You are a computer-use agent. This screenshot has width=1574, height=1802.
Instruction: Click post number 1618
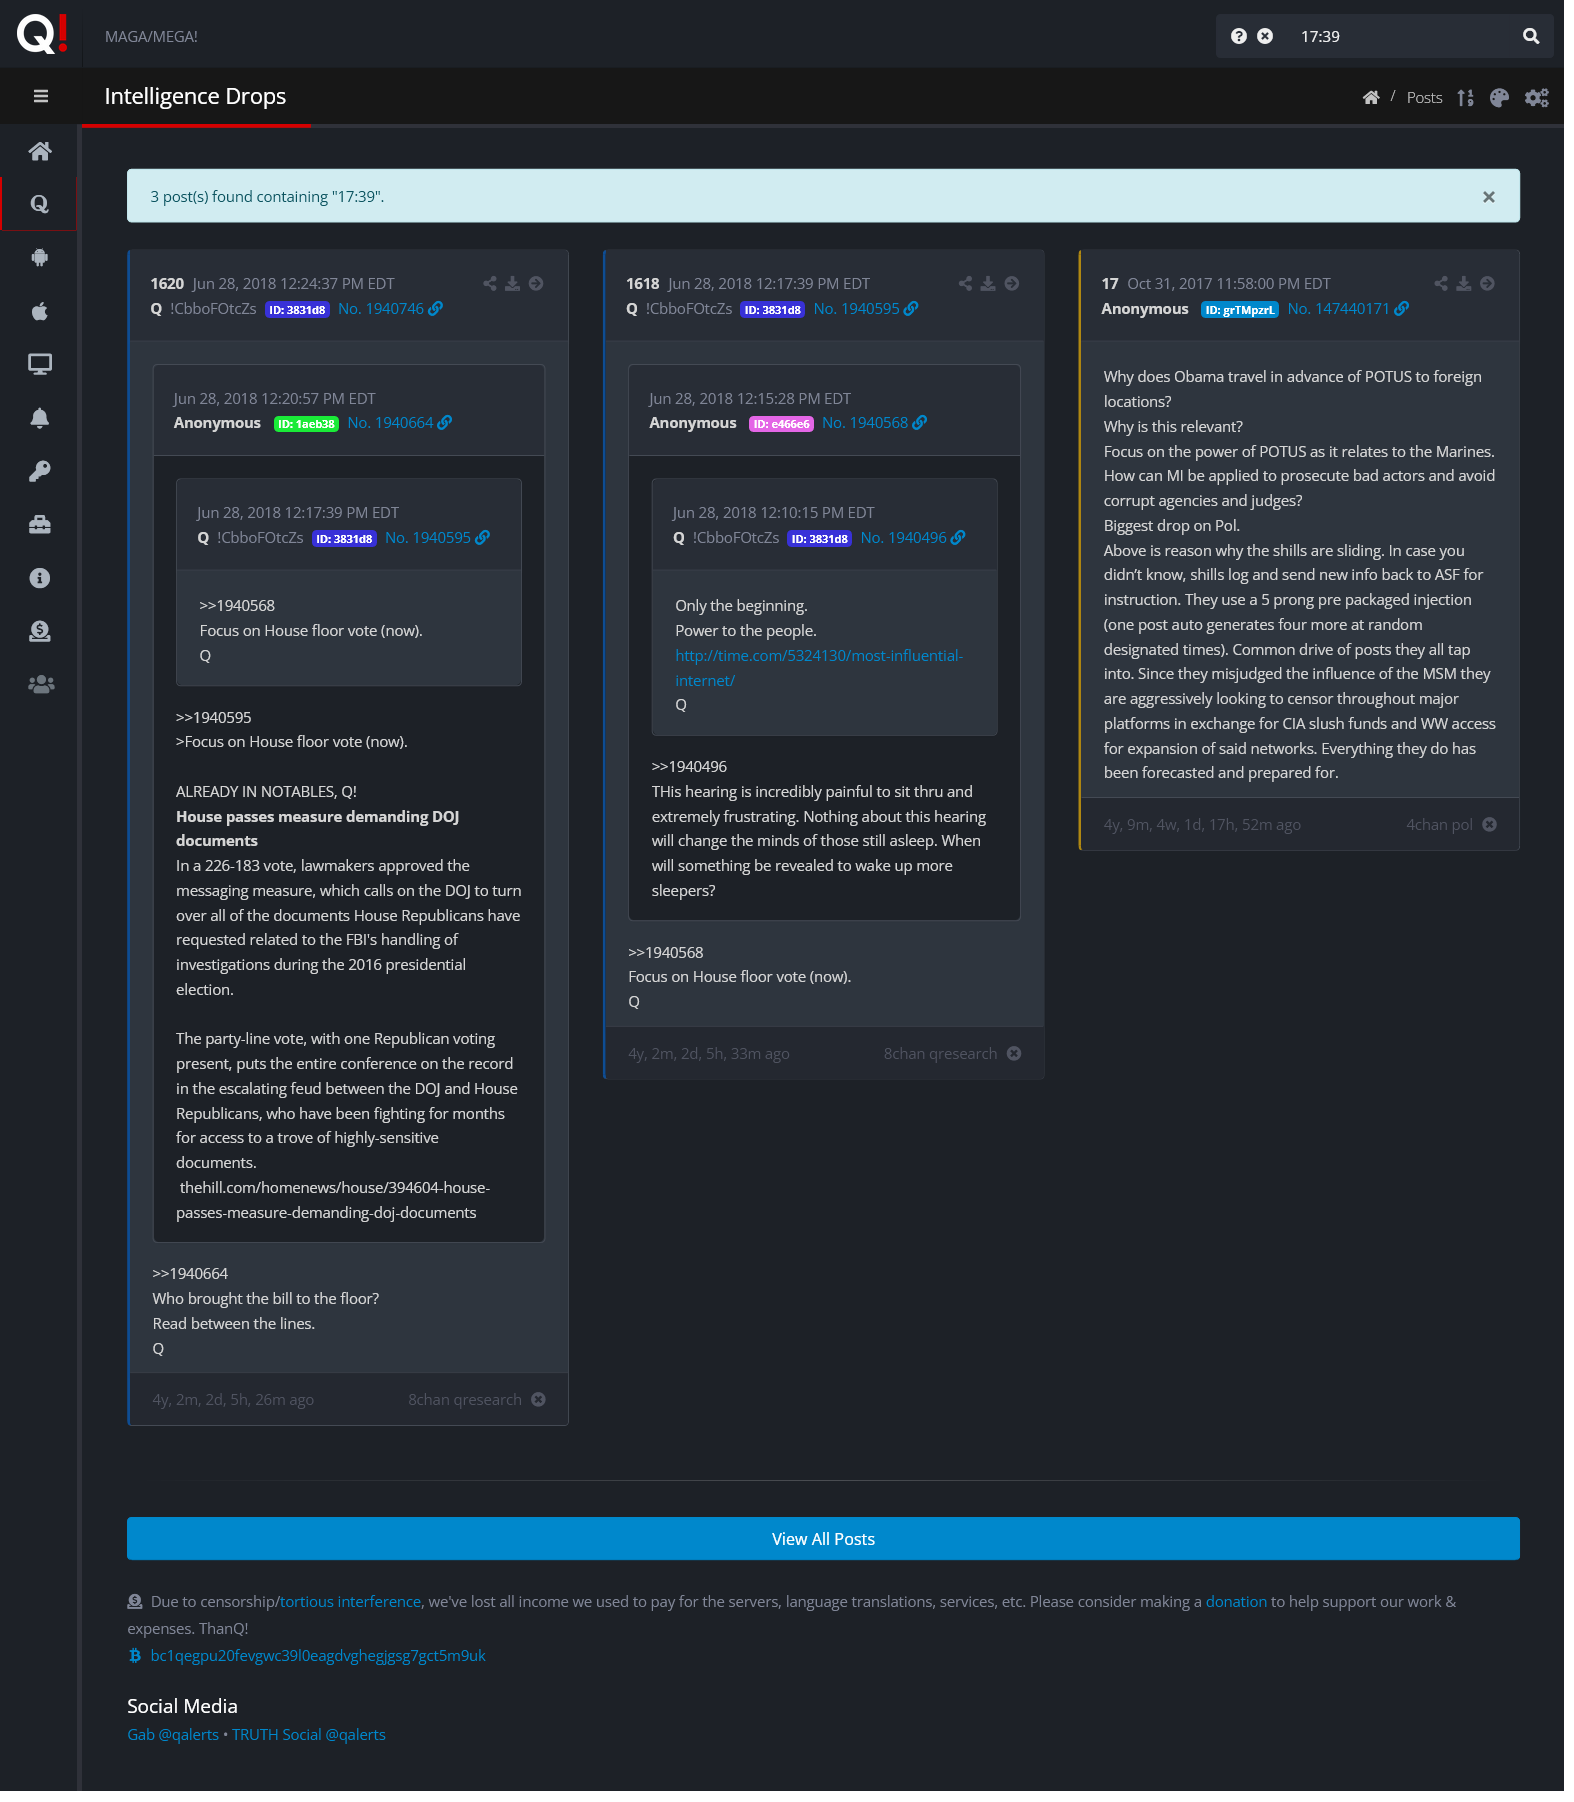pos(642,284)
